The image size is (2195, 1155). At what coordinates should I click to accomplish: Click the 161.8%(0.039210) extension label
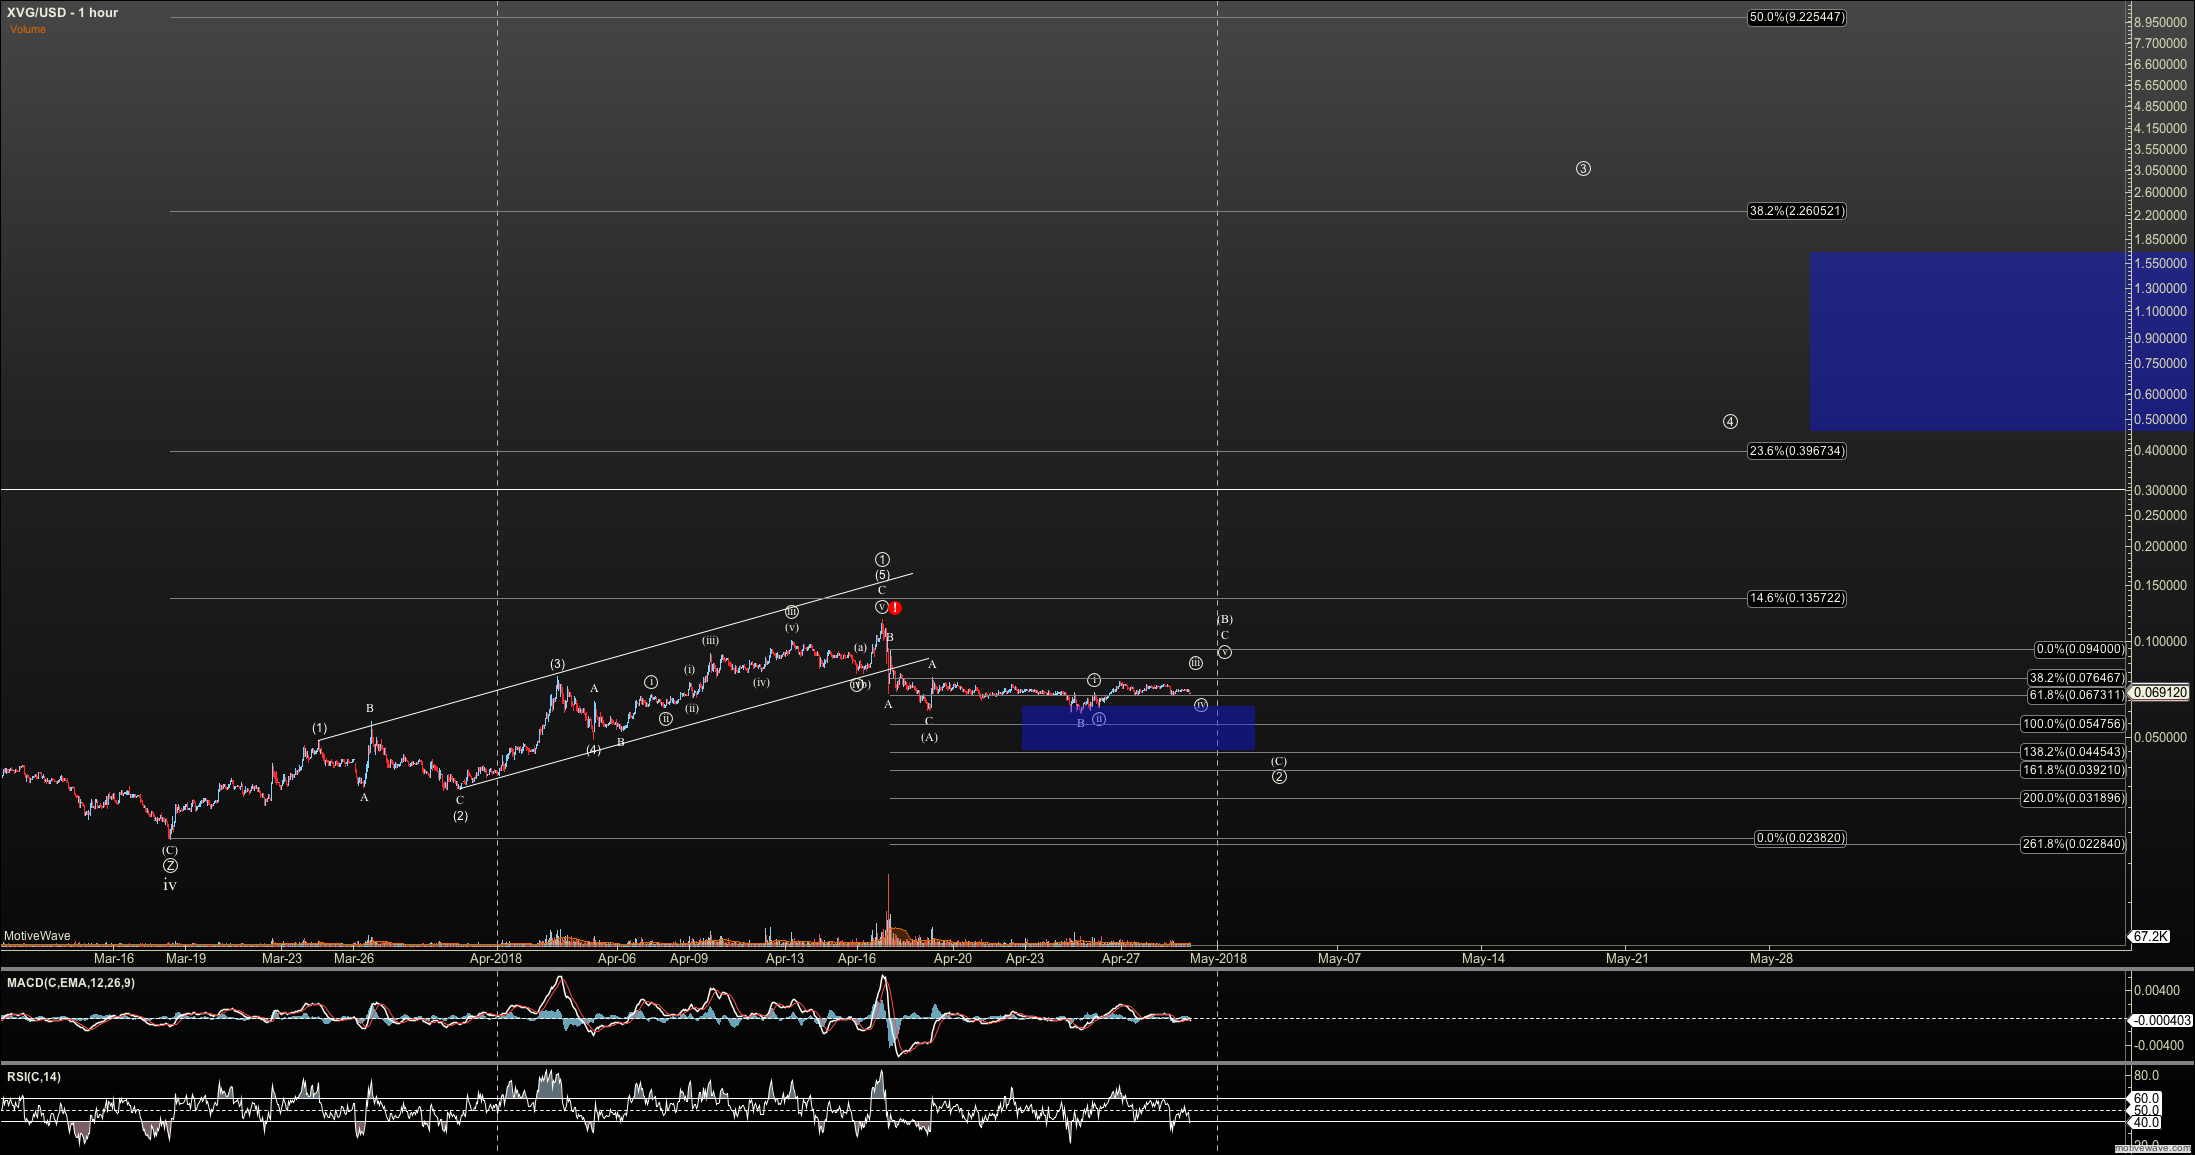click(2073, 770)
